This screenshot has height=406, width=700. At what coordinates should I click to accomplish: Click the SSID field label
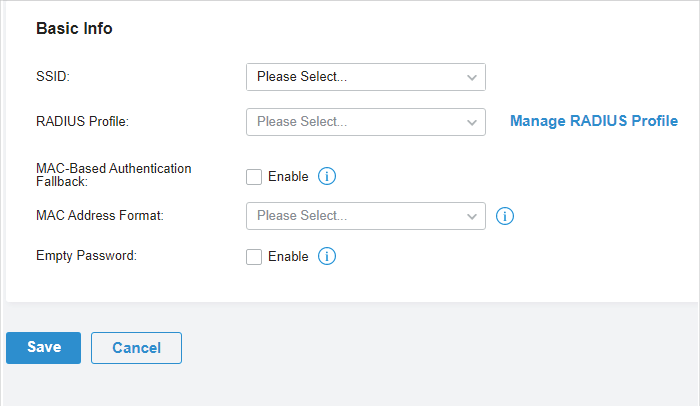pyautogui.click(x=53, y=76)
